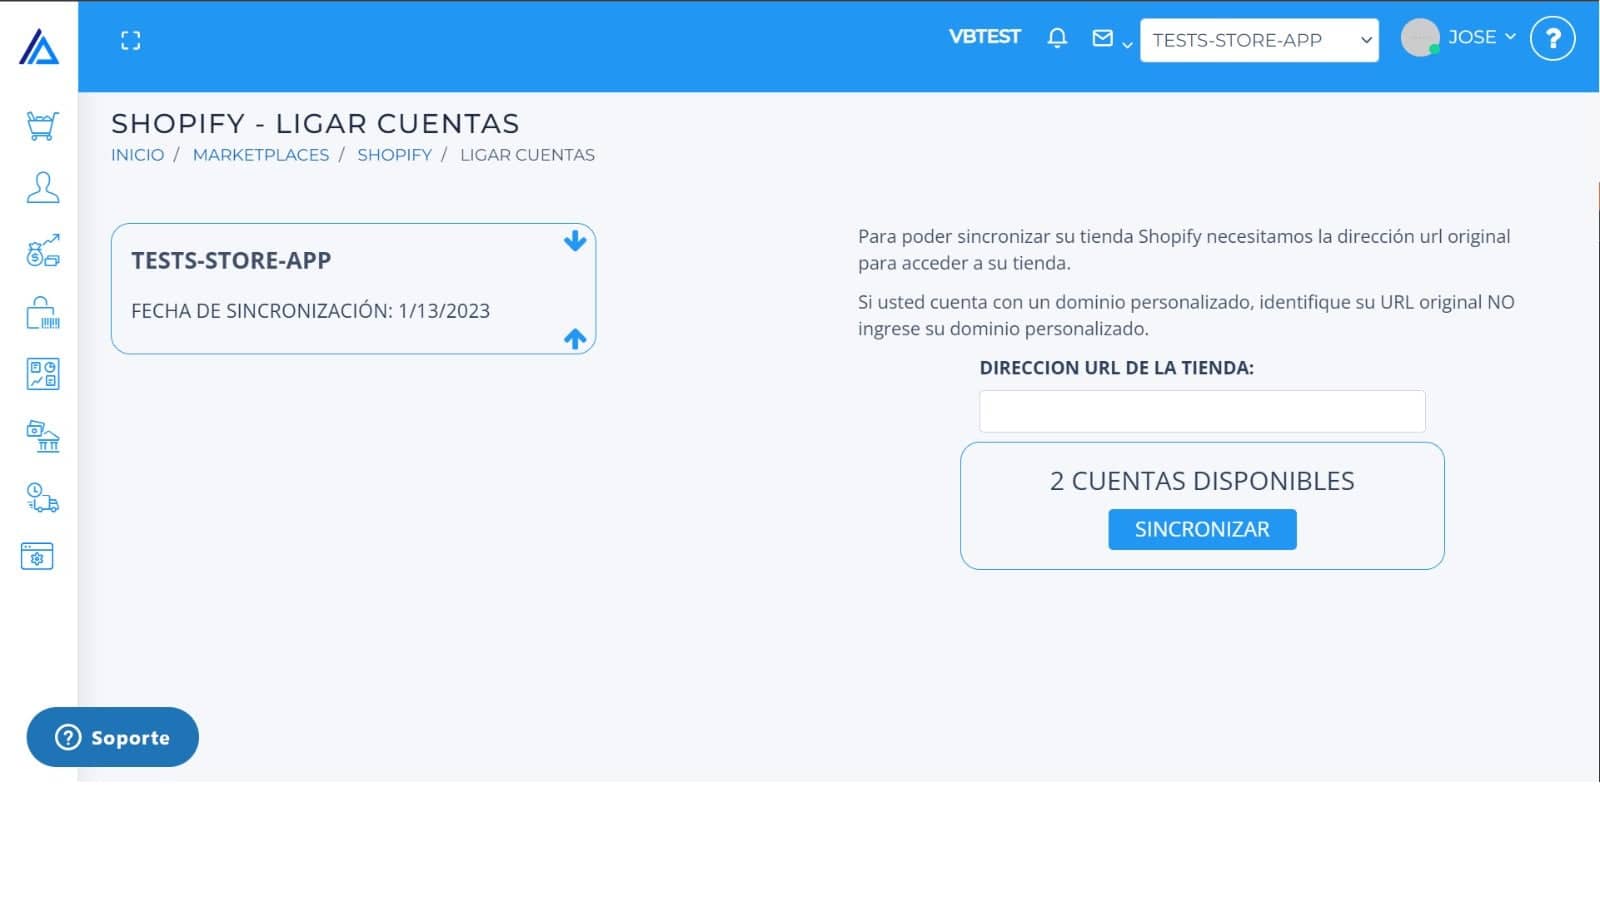Image resolution: width=1600 pixels, height=900 pixels.
Task: Go to INICIO breadcrumb link
Action: [137, 155]
